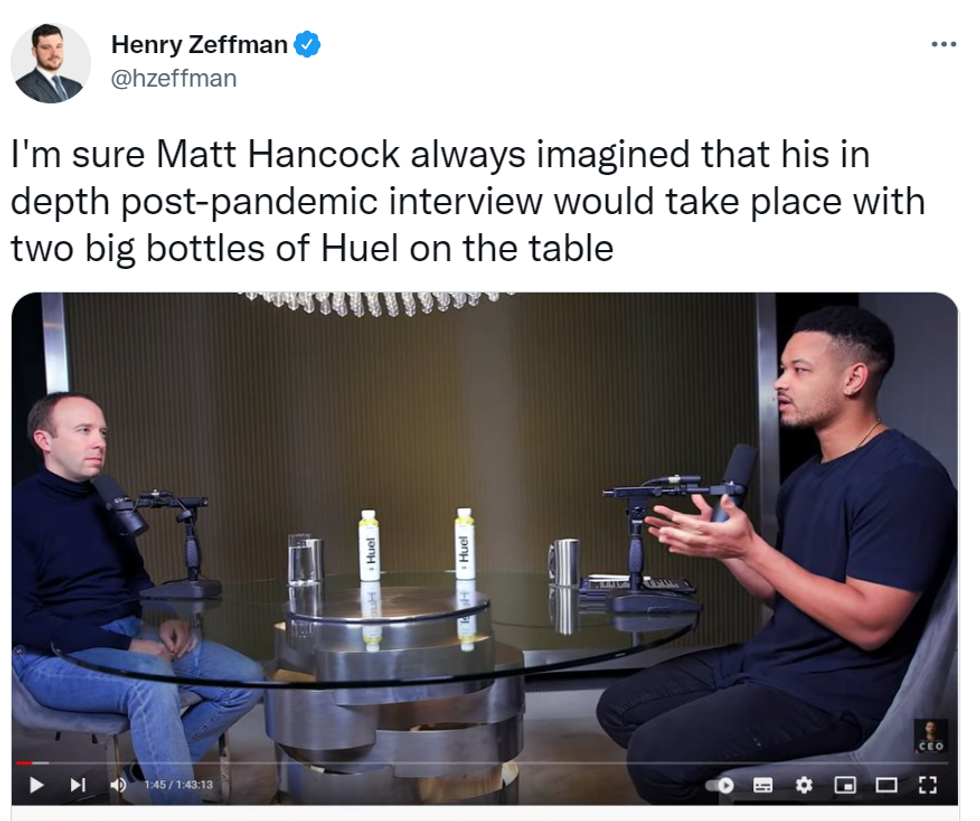Open the Henry Zeffman display name

tap(199, 44)
